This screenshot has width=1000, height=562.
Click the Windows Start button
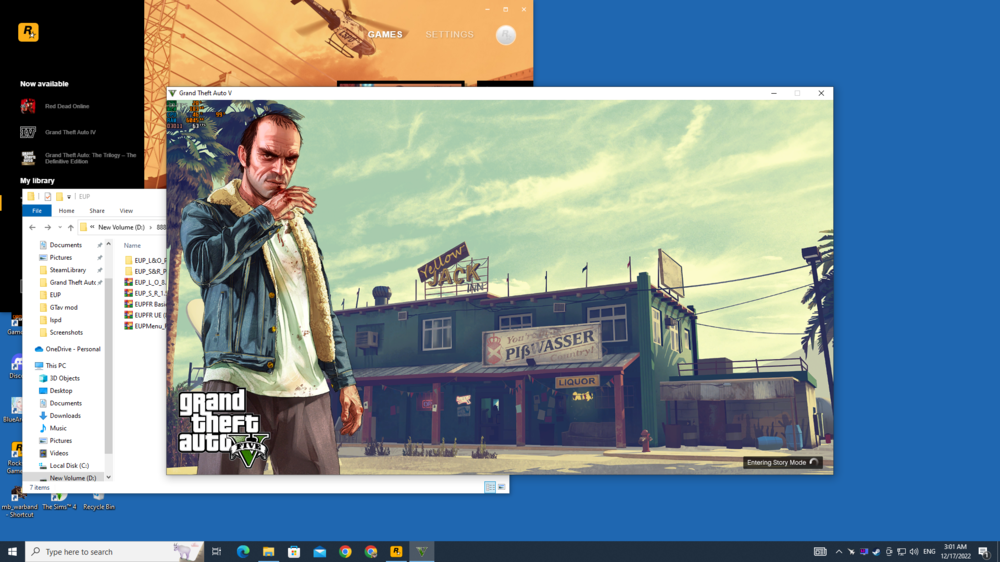pyautogui.click(x=12, y=552)
